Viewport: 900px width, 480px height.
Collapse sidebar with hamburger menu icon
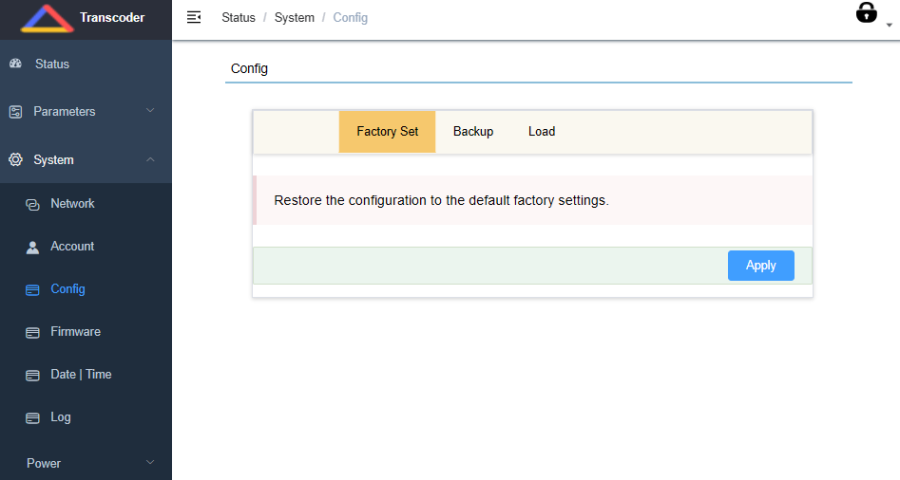click(194, 17)
